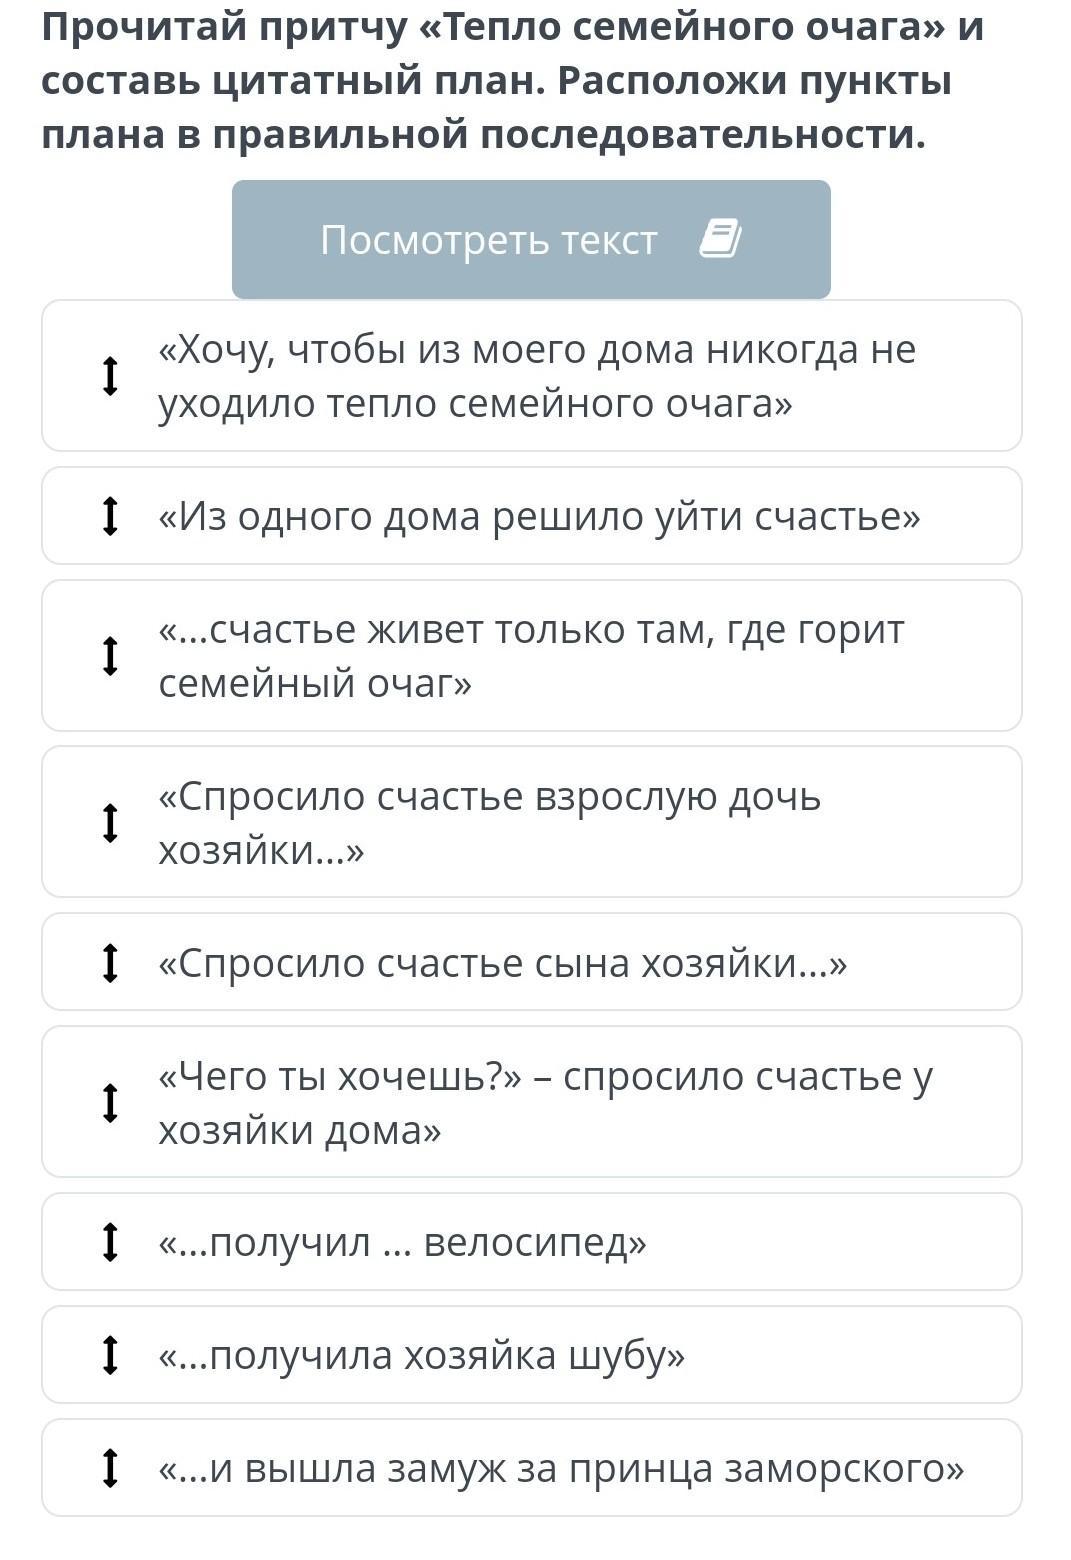
Task: Click drag handle of «Спросило счастье взрослую дочь»
Action: [x=111, y=822]
